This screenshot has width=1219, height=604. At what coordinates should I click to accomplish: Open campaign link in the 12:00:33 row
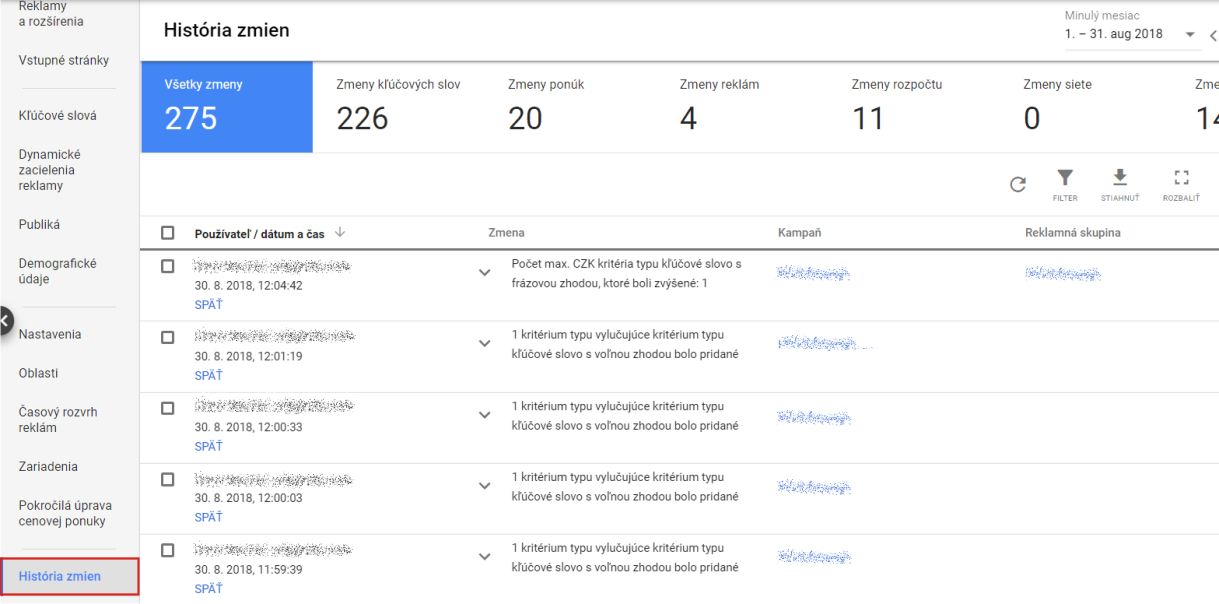click(814, 416)
